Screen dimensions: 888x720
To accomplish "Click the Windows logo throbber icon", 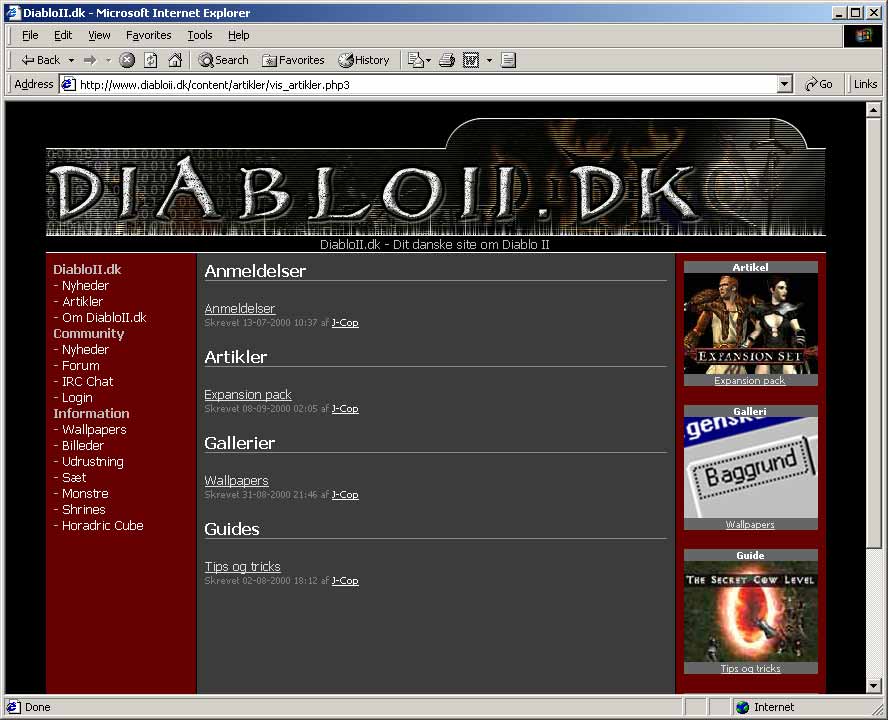I will click(x=863, y=36).
